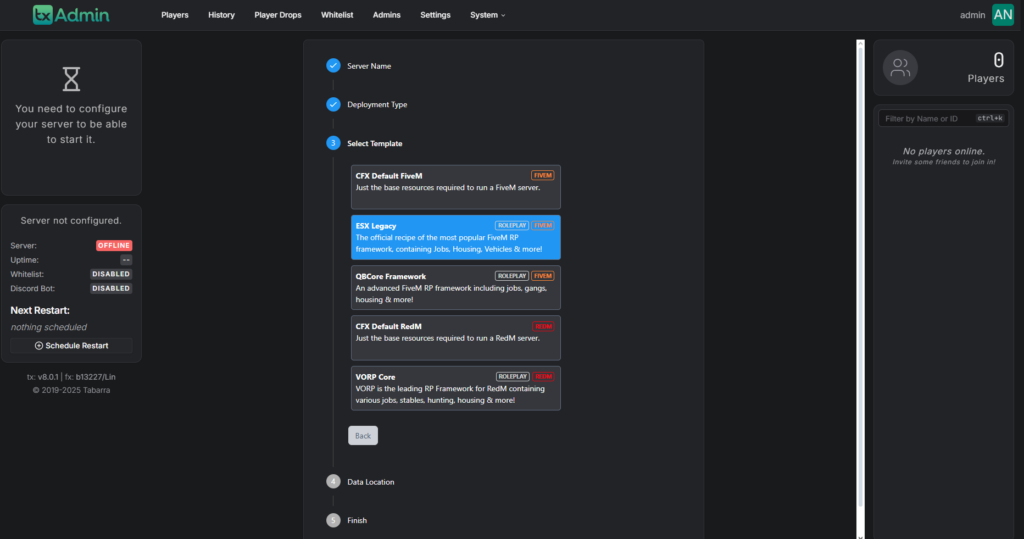Click the step 4 Data Location circle

pyautogui.click(x=333, y=482)
